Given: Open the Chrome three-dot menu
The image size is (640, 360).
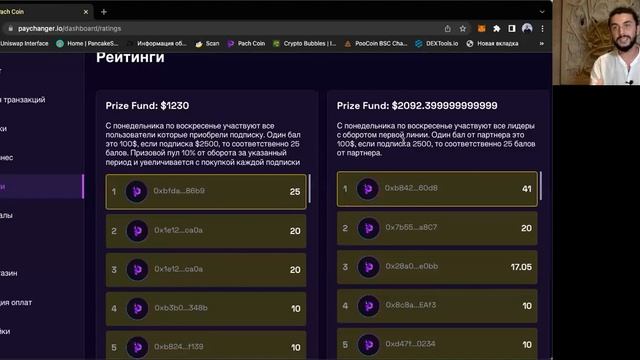Looking at the screenshot, I should 542,29.
